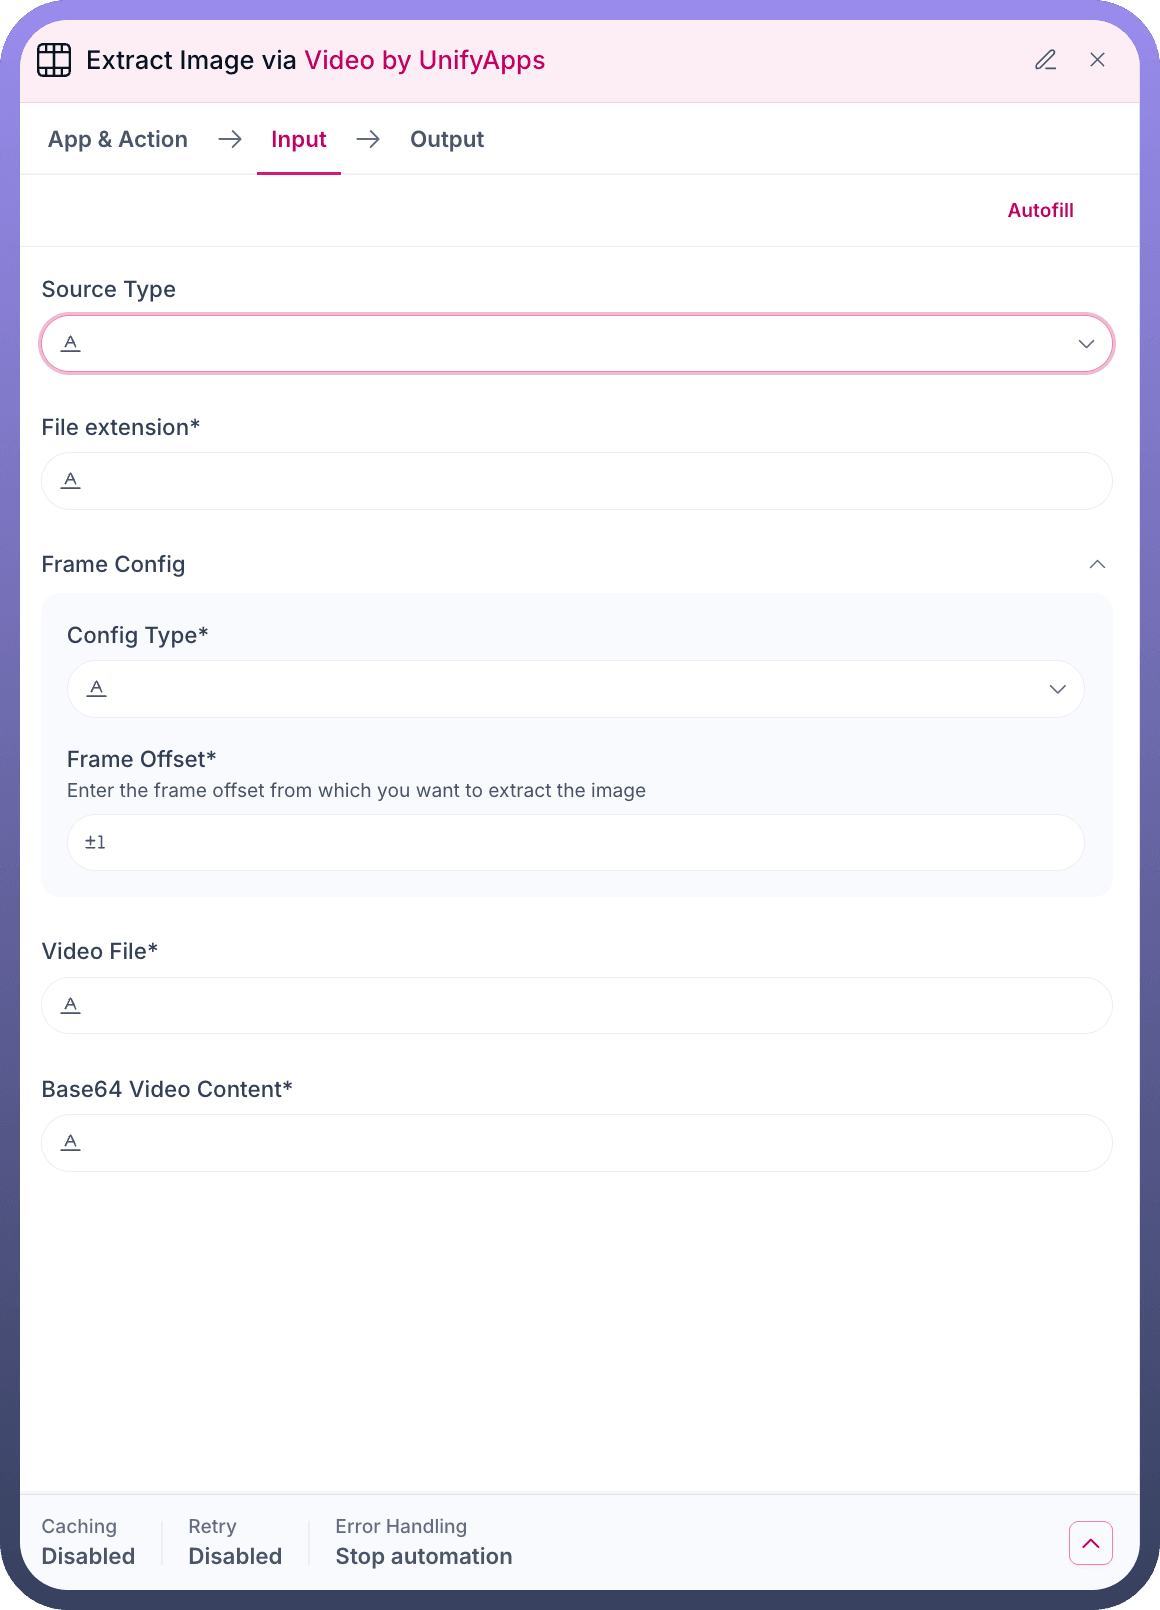Click text-type icon in Video File field

click(x=71, y=1005)
